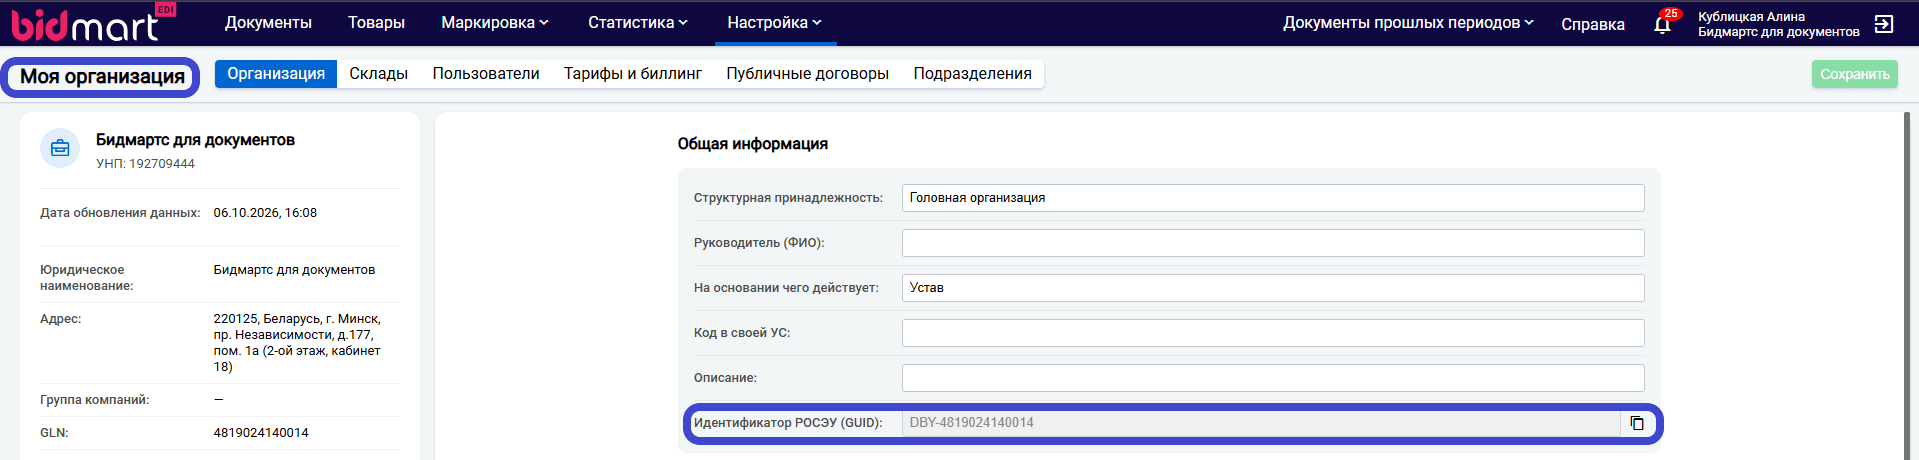Expand the Статистика dropdown
The width and height of the screenshot is (1919, 460).
click(638, 22)
